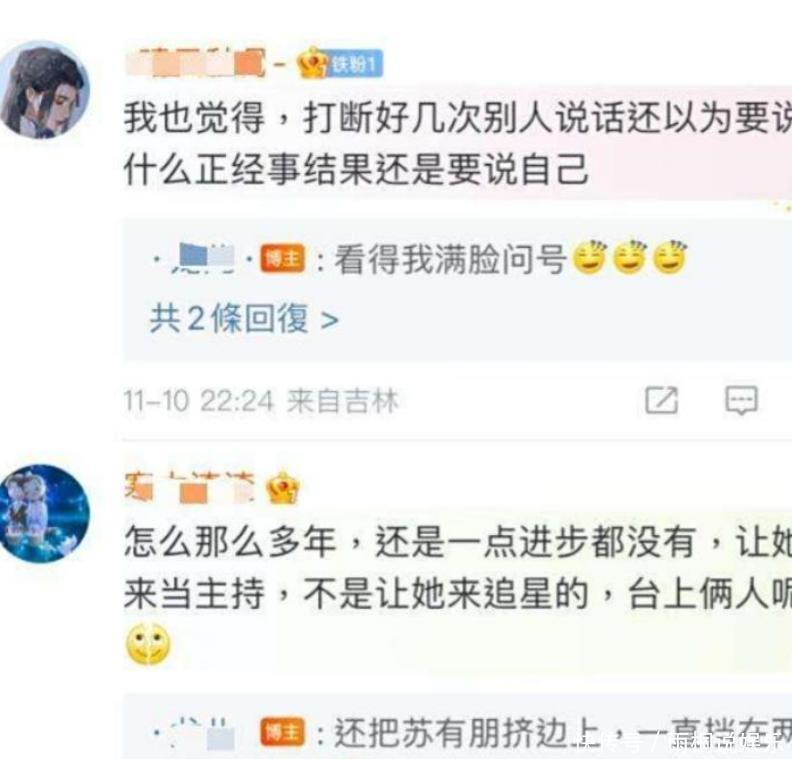
Task: Open first commenter's anime avatar
Action: click(x=44, y=90)
